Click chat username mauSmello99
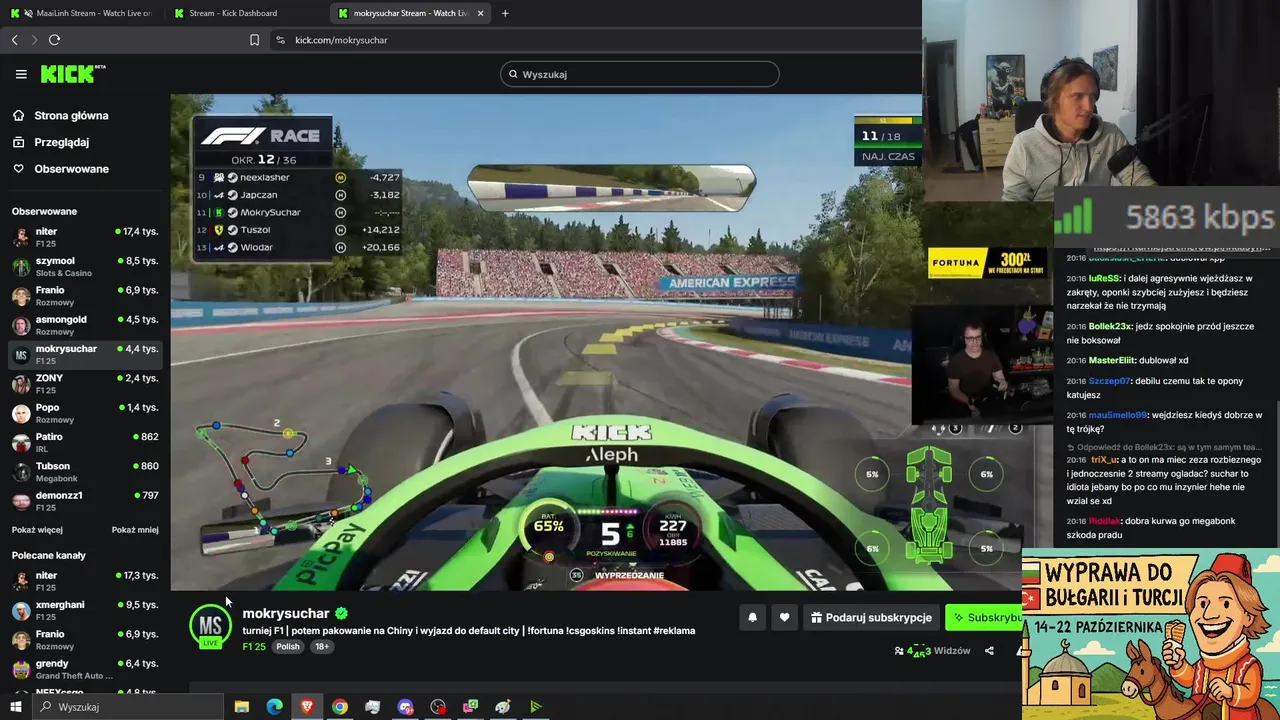1280x720 pixels. click(x=1119, y=415)
